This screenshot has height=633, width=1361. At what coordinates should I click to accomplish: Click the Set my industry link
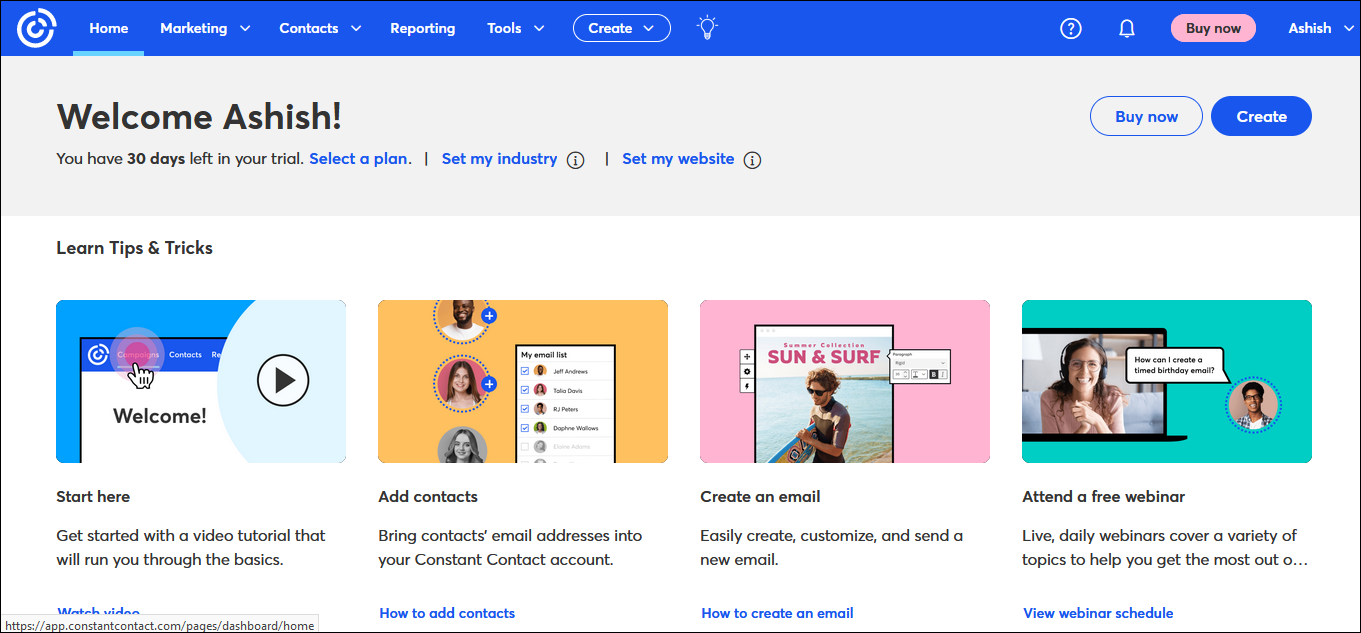[x=499, y=159]
